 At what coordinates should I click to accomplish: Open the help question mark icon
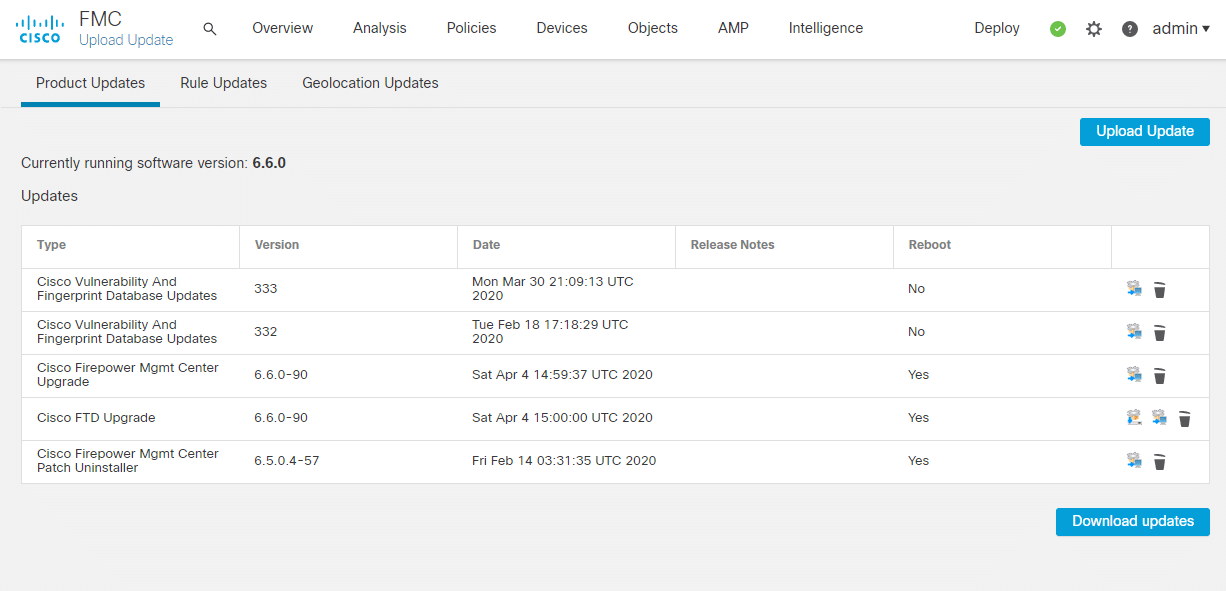coord(1130,29)
